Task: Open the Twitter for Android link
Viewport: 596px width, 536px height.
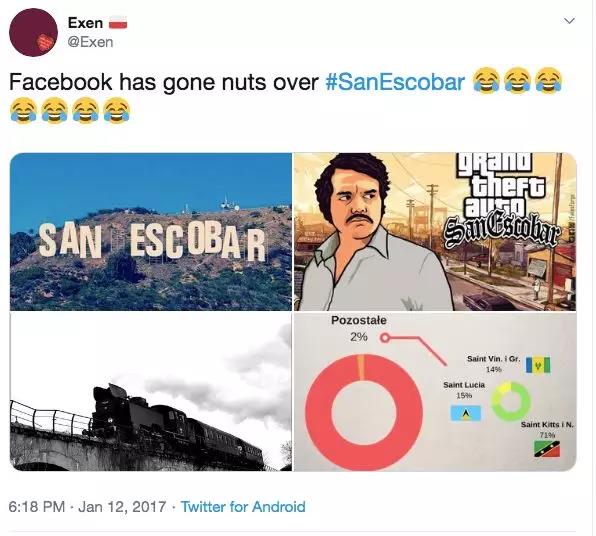Action: [243, 507]
